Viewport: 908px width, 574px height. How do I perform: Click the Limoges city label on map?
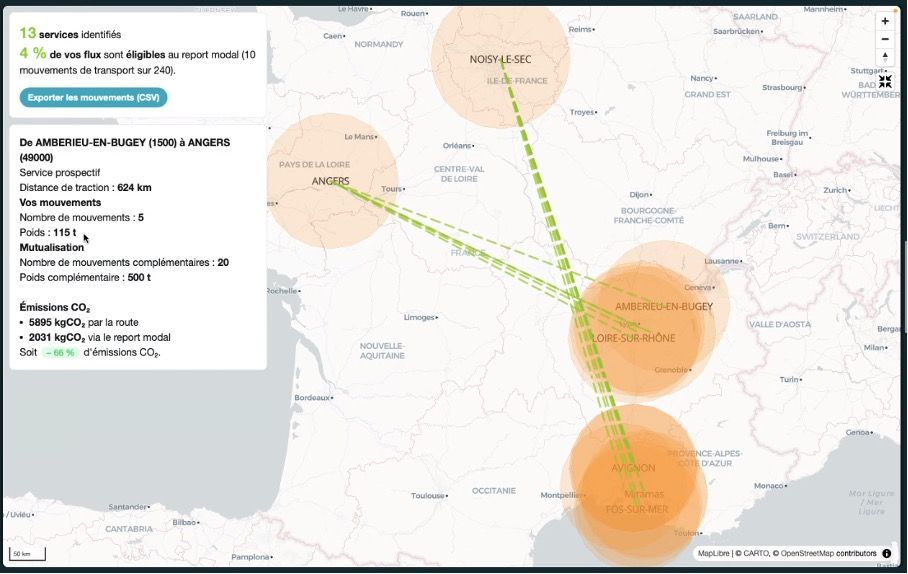coord(420,317)
